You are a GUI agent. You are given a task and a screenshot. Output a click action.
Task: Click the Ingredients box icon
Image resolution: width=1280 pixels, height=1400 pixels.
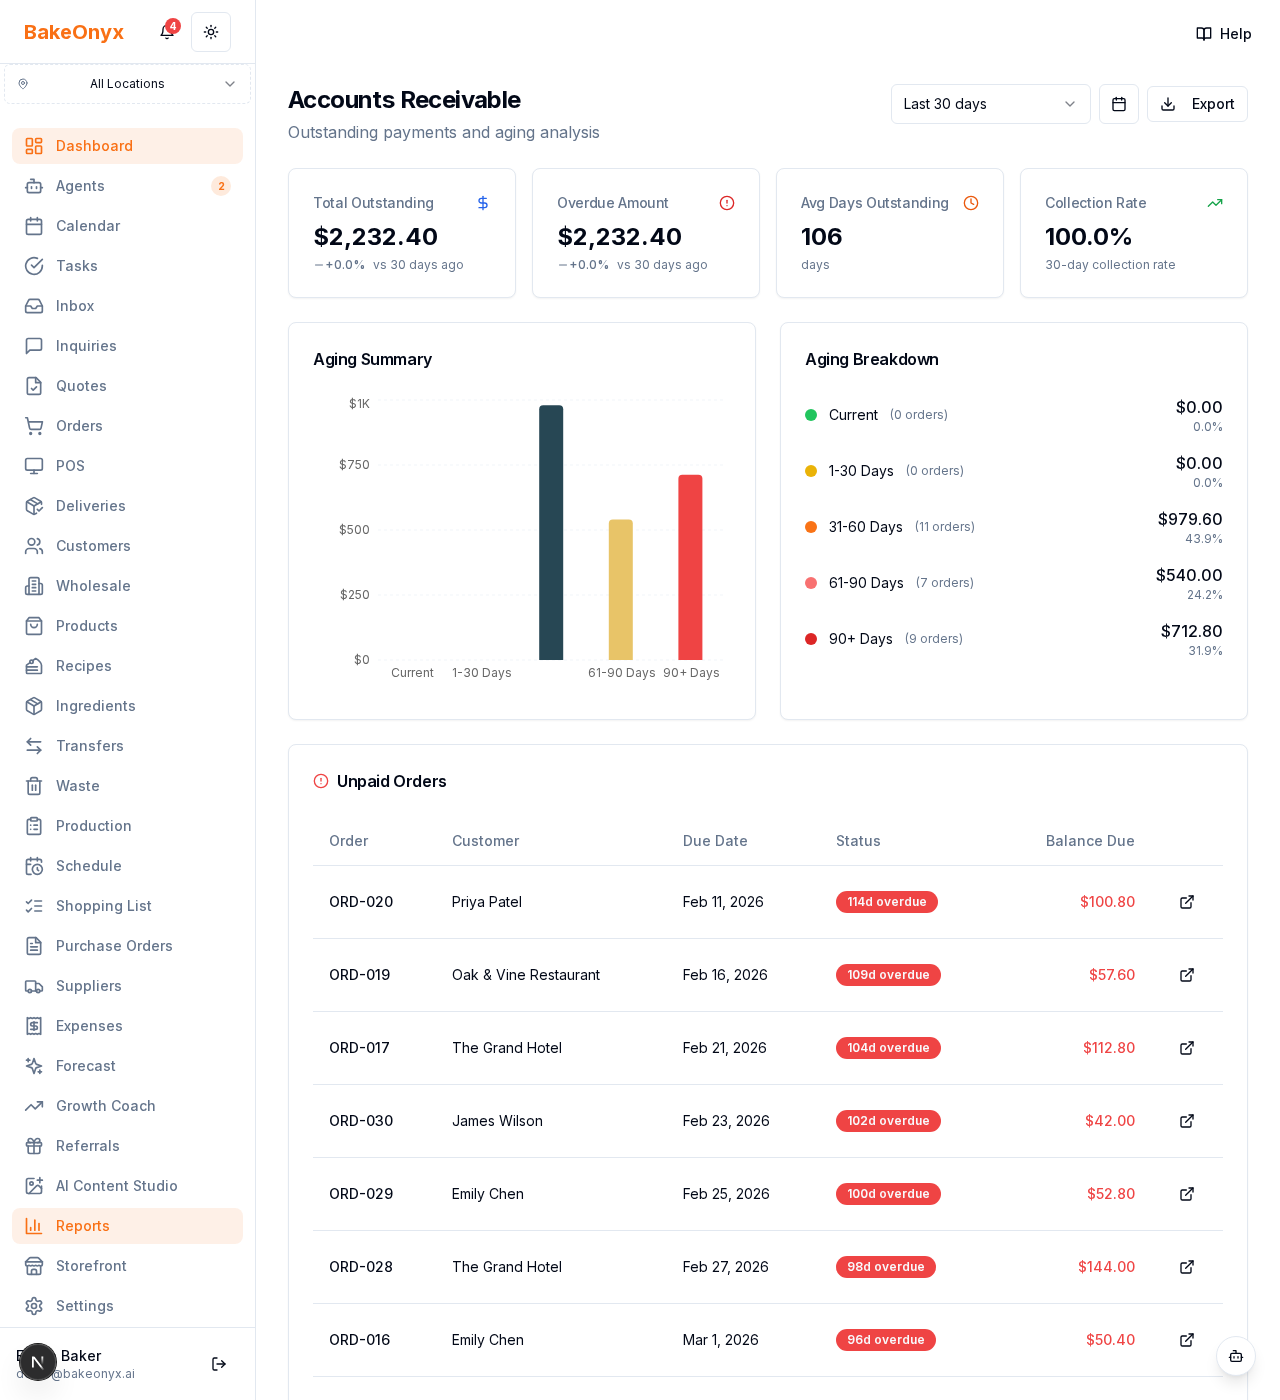34,706
